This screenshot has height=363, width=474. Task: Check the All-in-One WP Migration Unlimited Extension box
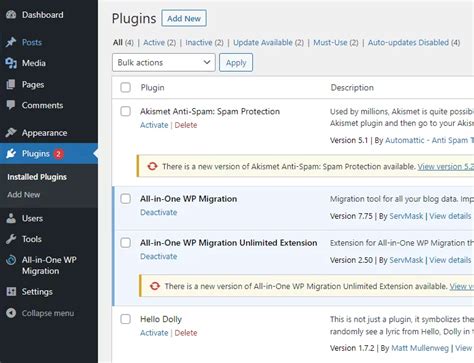(125, 243)
